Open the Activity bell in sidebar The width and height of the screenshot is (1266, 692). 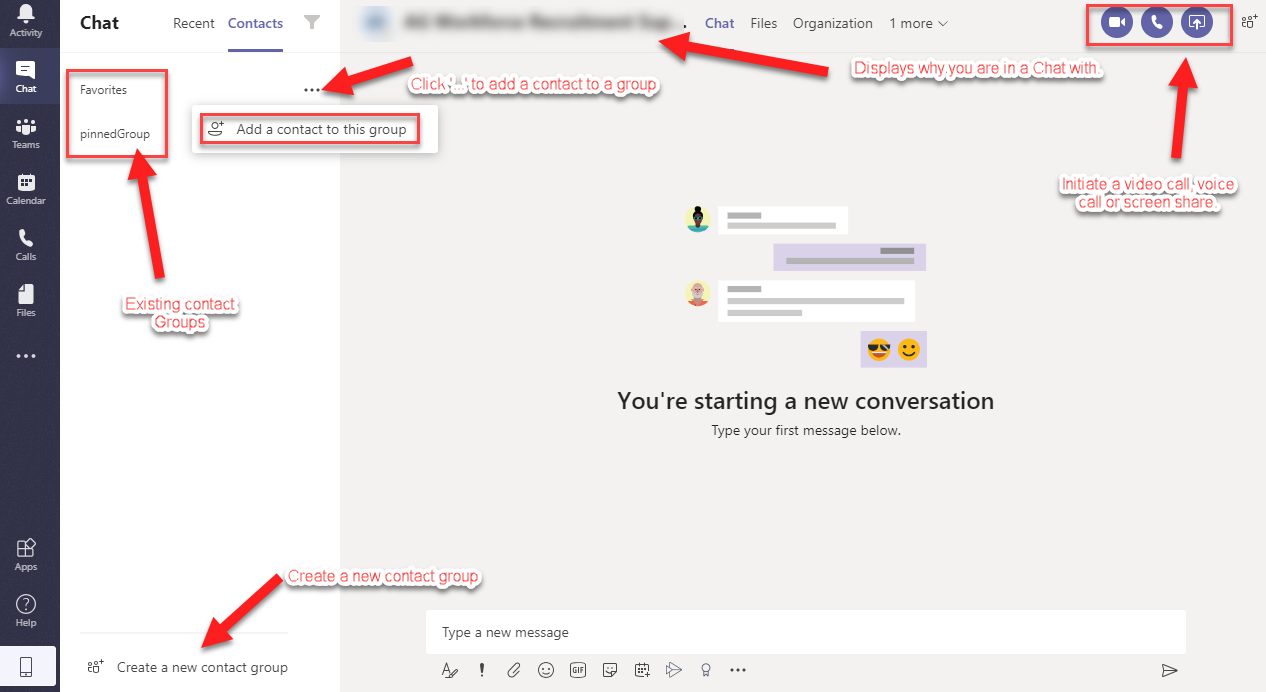click(26, 20)
